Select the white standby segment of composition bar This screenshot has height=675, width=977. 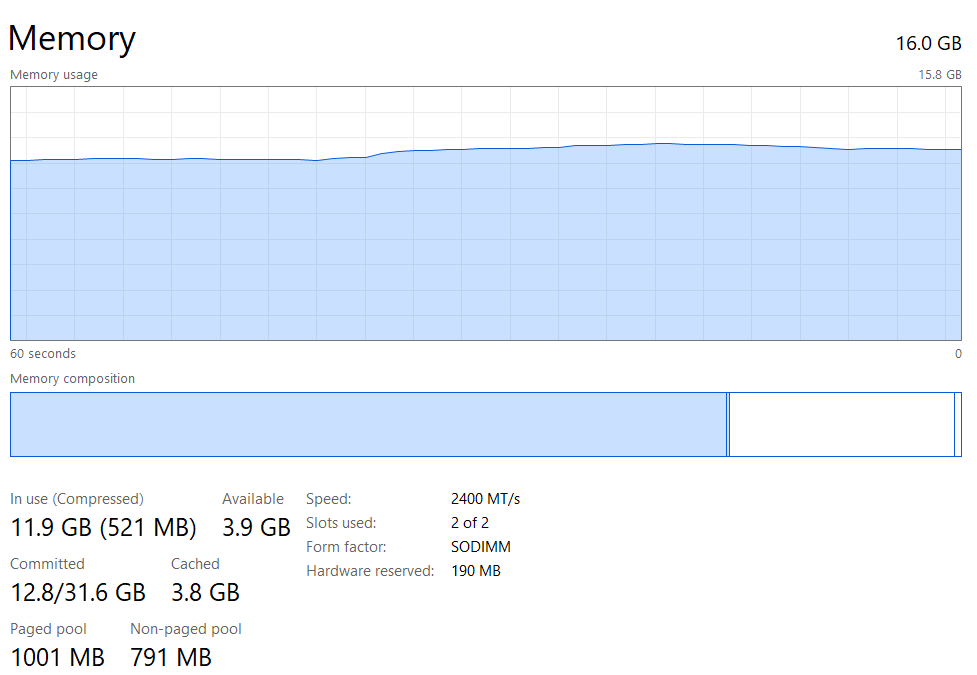(x=841, y=424)
